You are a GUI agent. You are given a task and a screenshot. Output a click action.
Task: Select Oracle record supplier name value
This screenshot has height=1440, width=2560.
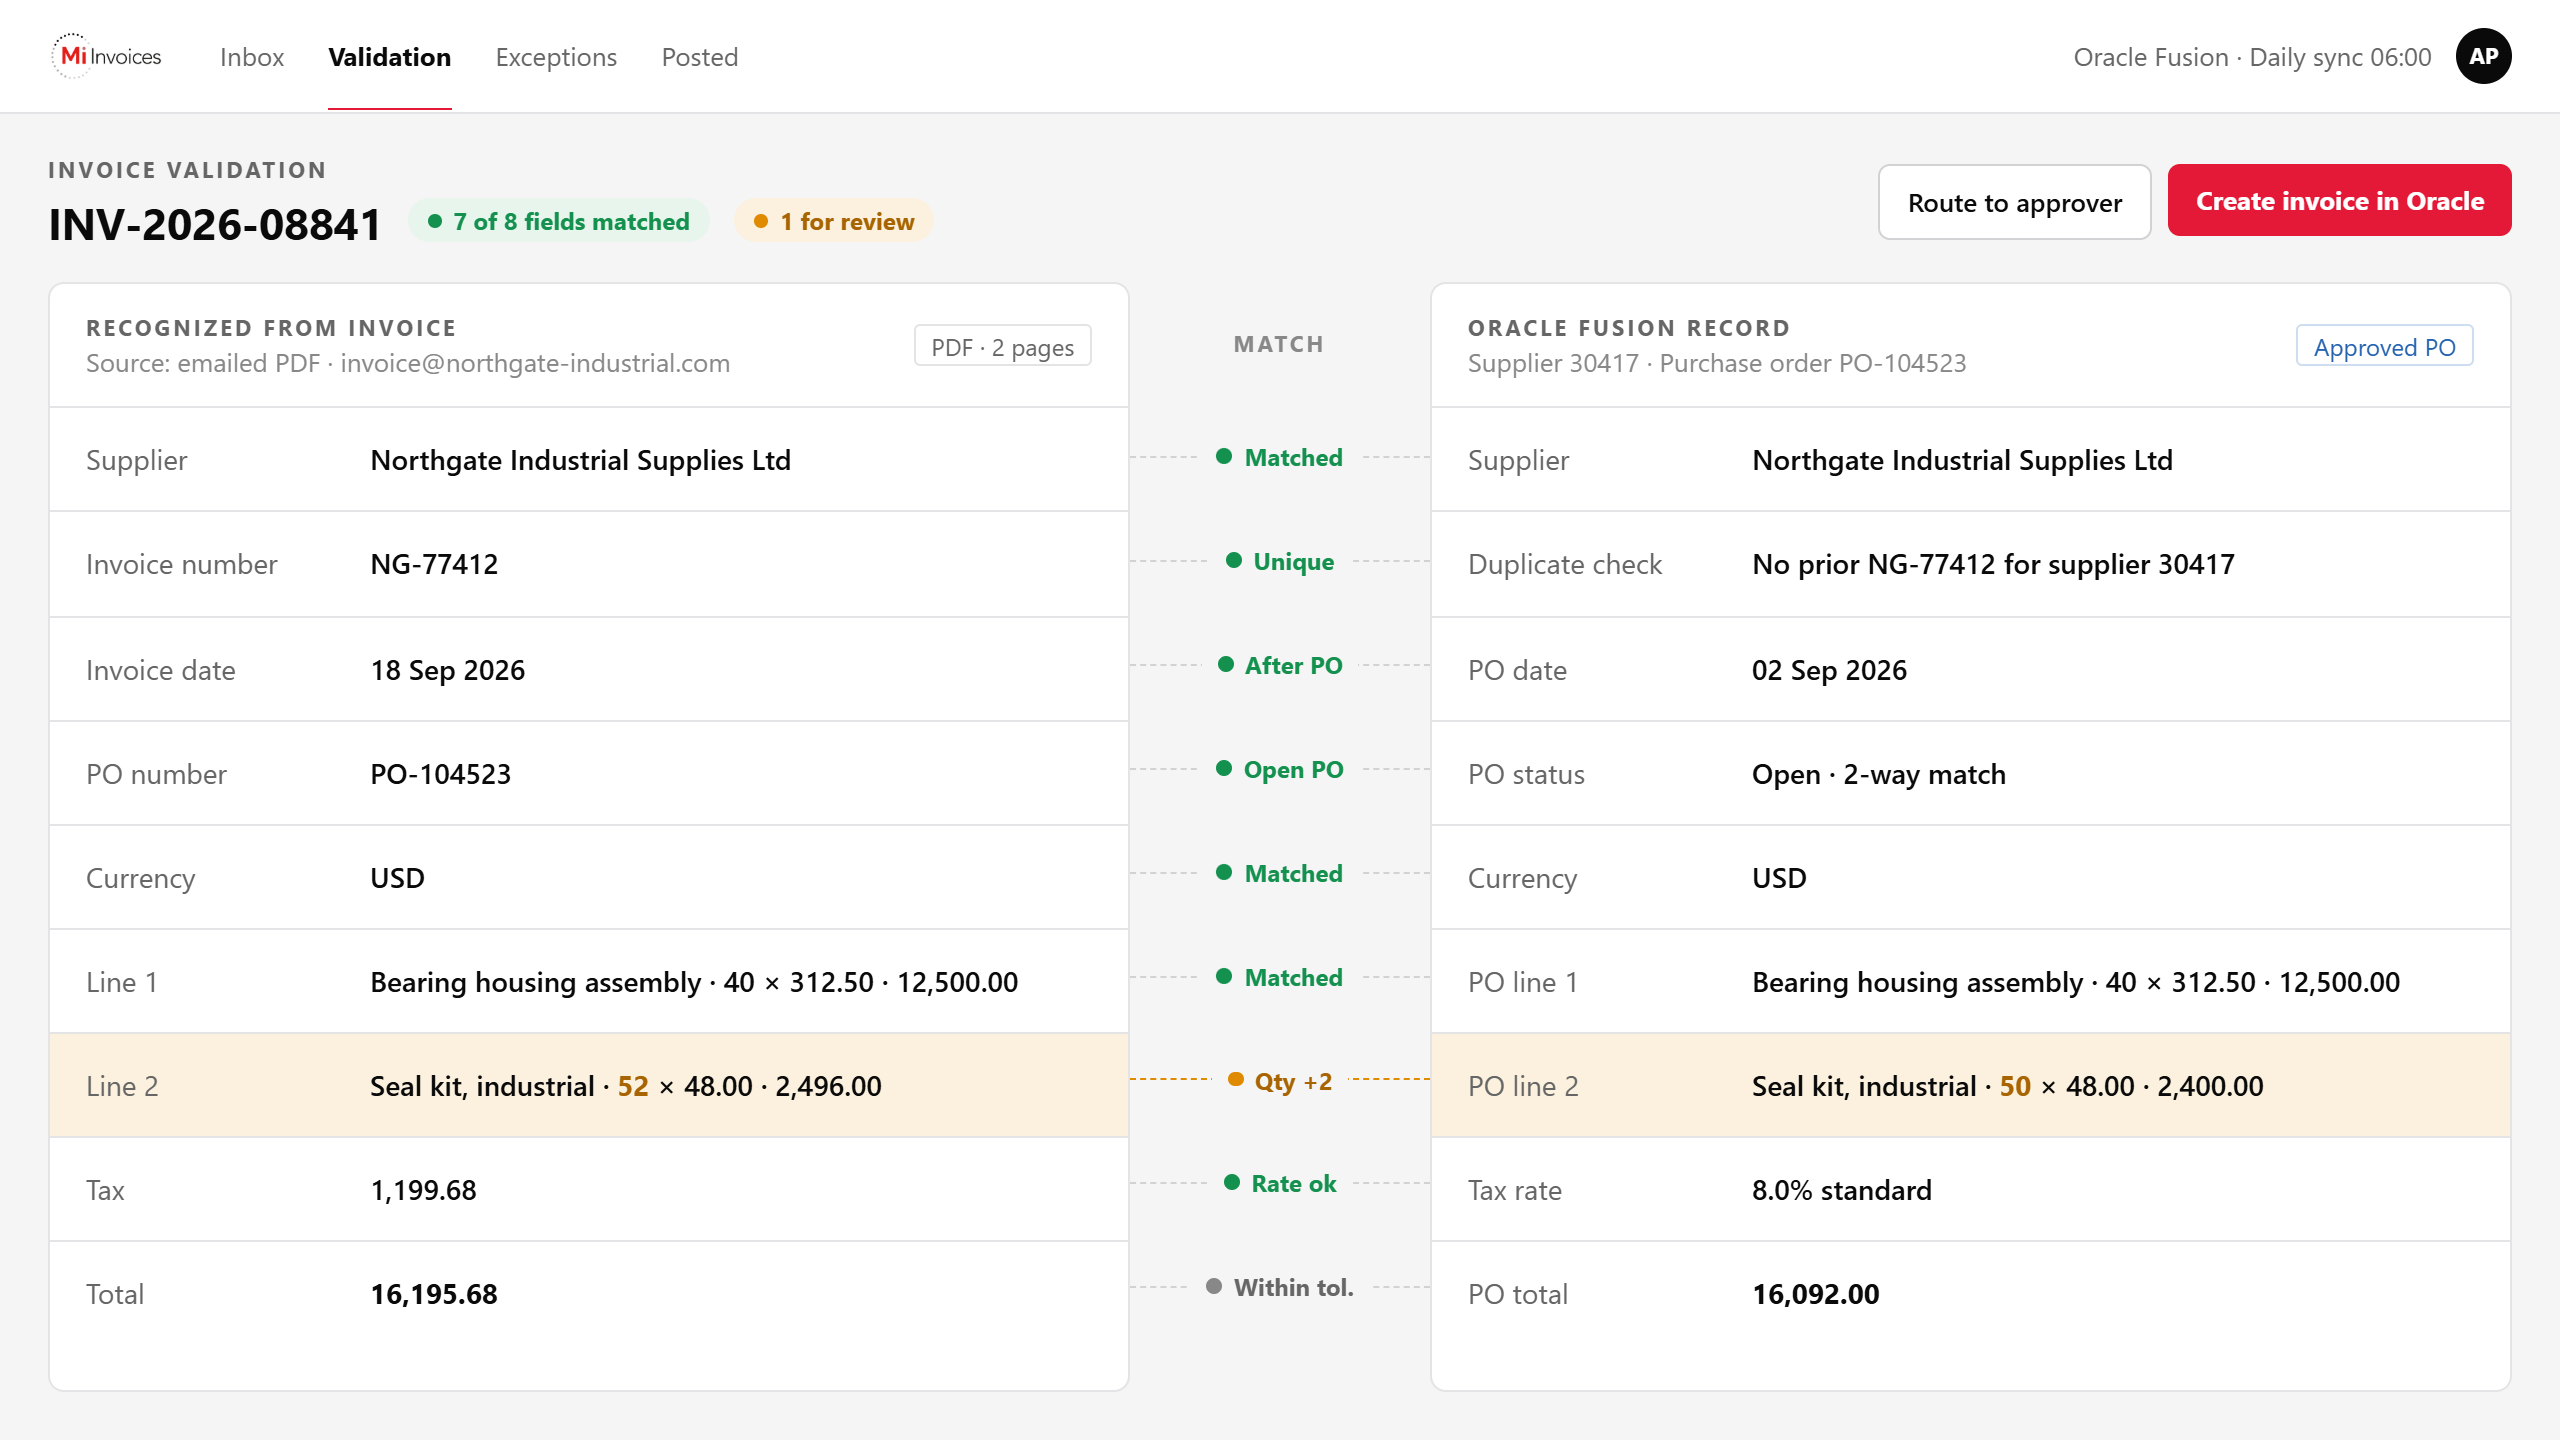pos(1962,460)
